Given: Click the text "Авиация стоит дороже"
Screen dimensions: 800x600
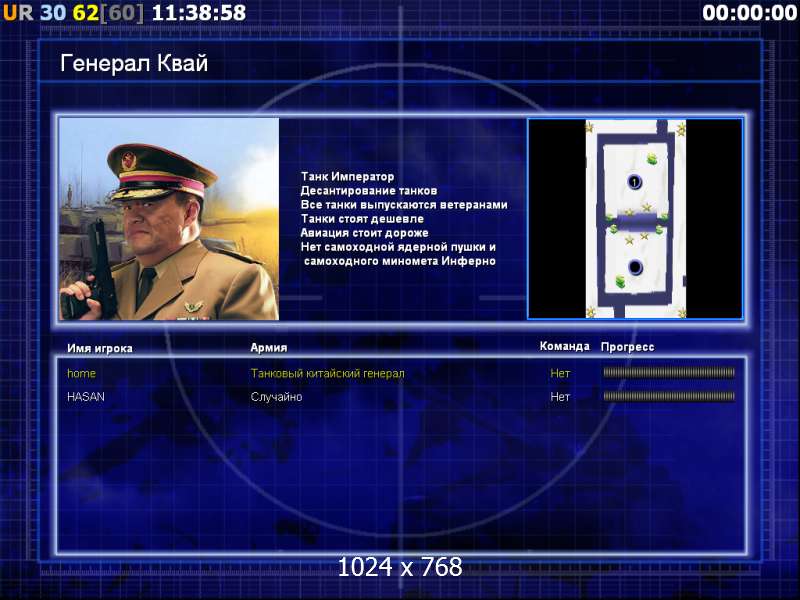Looking at the screenshot, I should tap(364, 233).
